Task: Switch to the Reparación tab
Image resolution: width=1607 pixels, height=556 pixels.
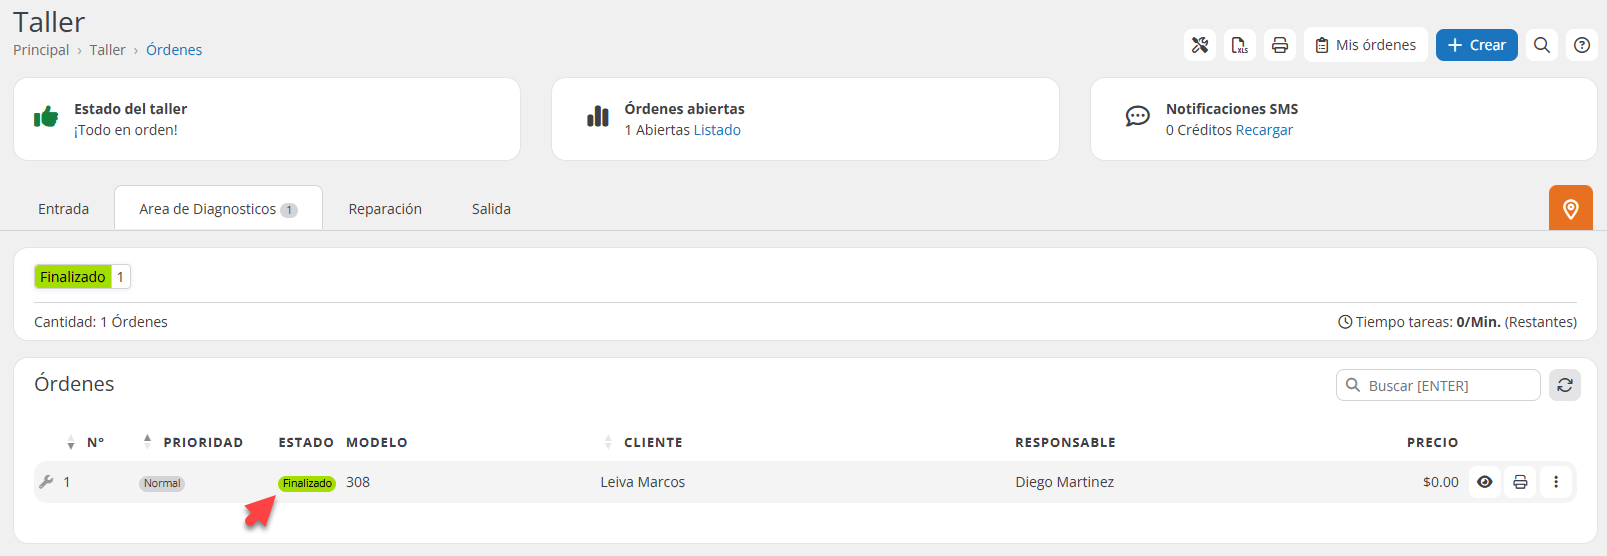Action: pyautogui.click(x=385, y=209)
